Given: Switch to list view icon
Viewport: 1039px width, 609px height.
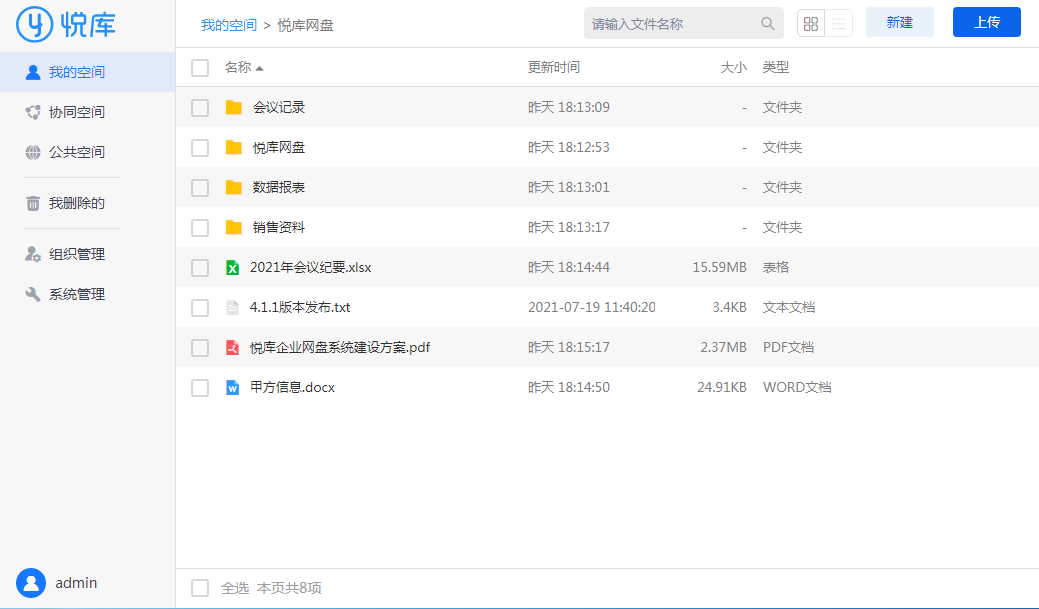Looking at the screenshot, I should click(x=838, y=24).
